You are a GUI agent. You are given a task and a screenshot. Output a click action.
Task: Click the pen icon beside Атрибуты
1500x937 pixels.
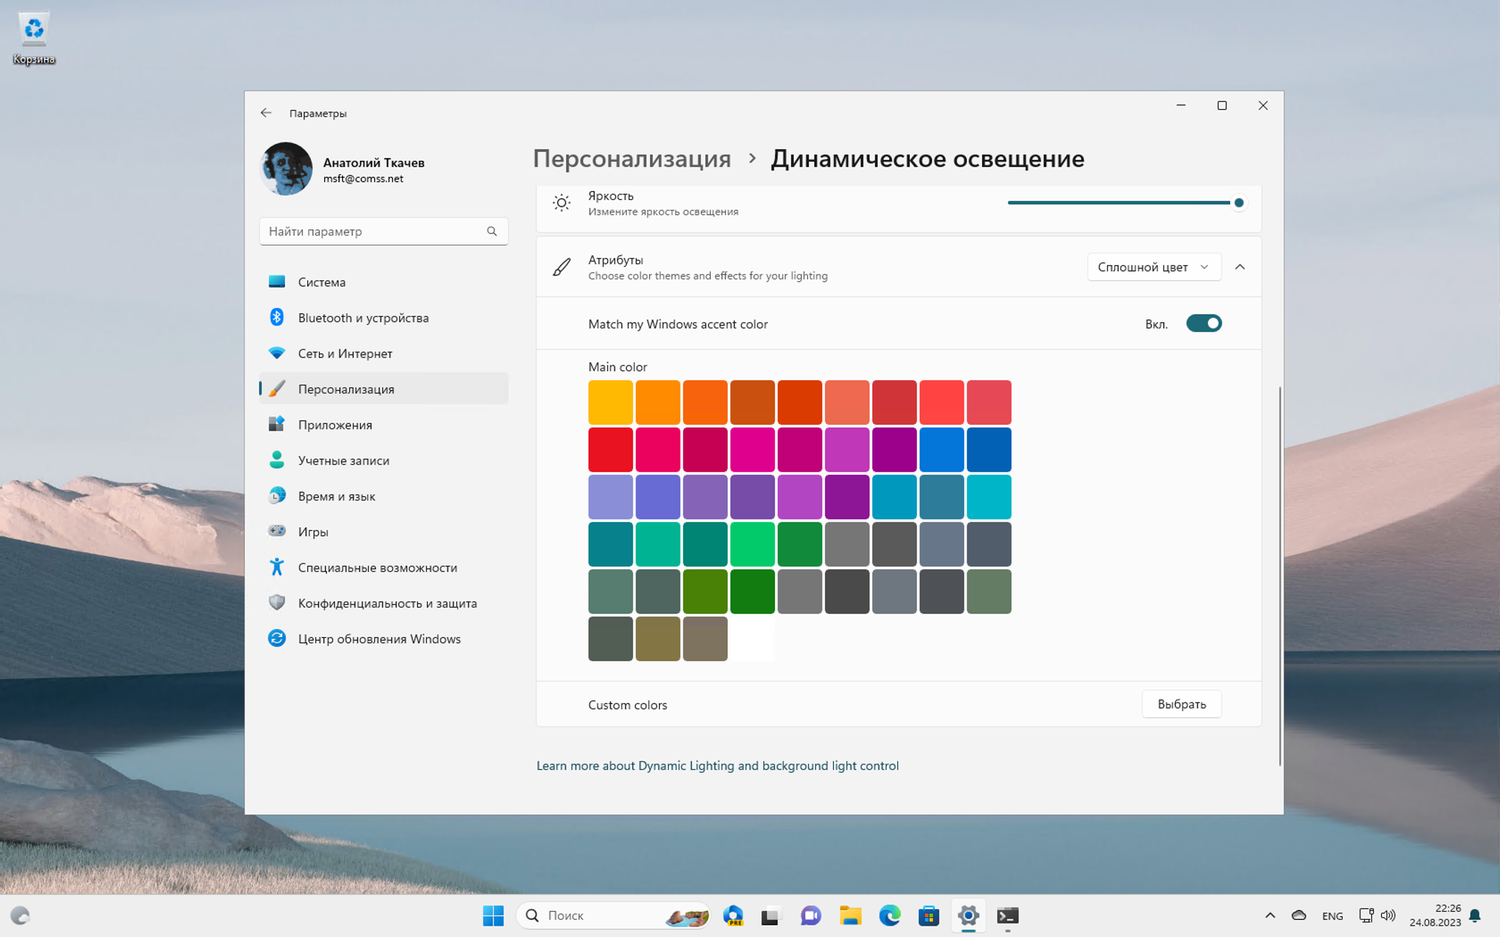click(562, 267)
